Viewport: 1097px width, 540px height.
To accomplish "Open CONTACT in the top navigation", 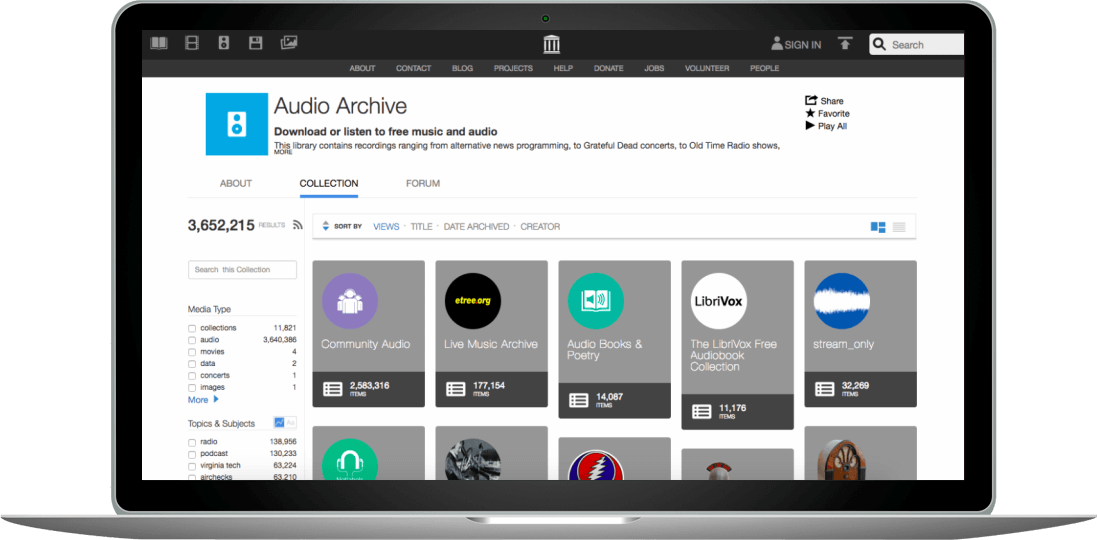I will click(413, 69).
